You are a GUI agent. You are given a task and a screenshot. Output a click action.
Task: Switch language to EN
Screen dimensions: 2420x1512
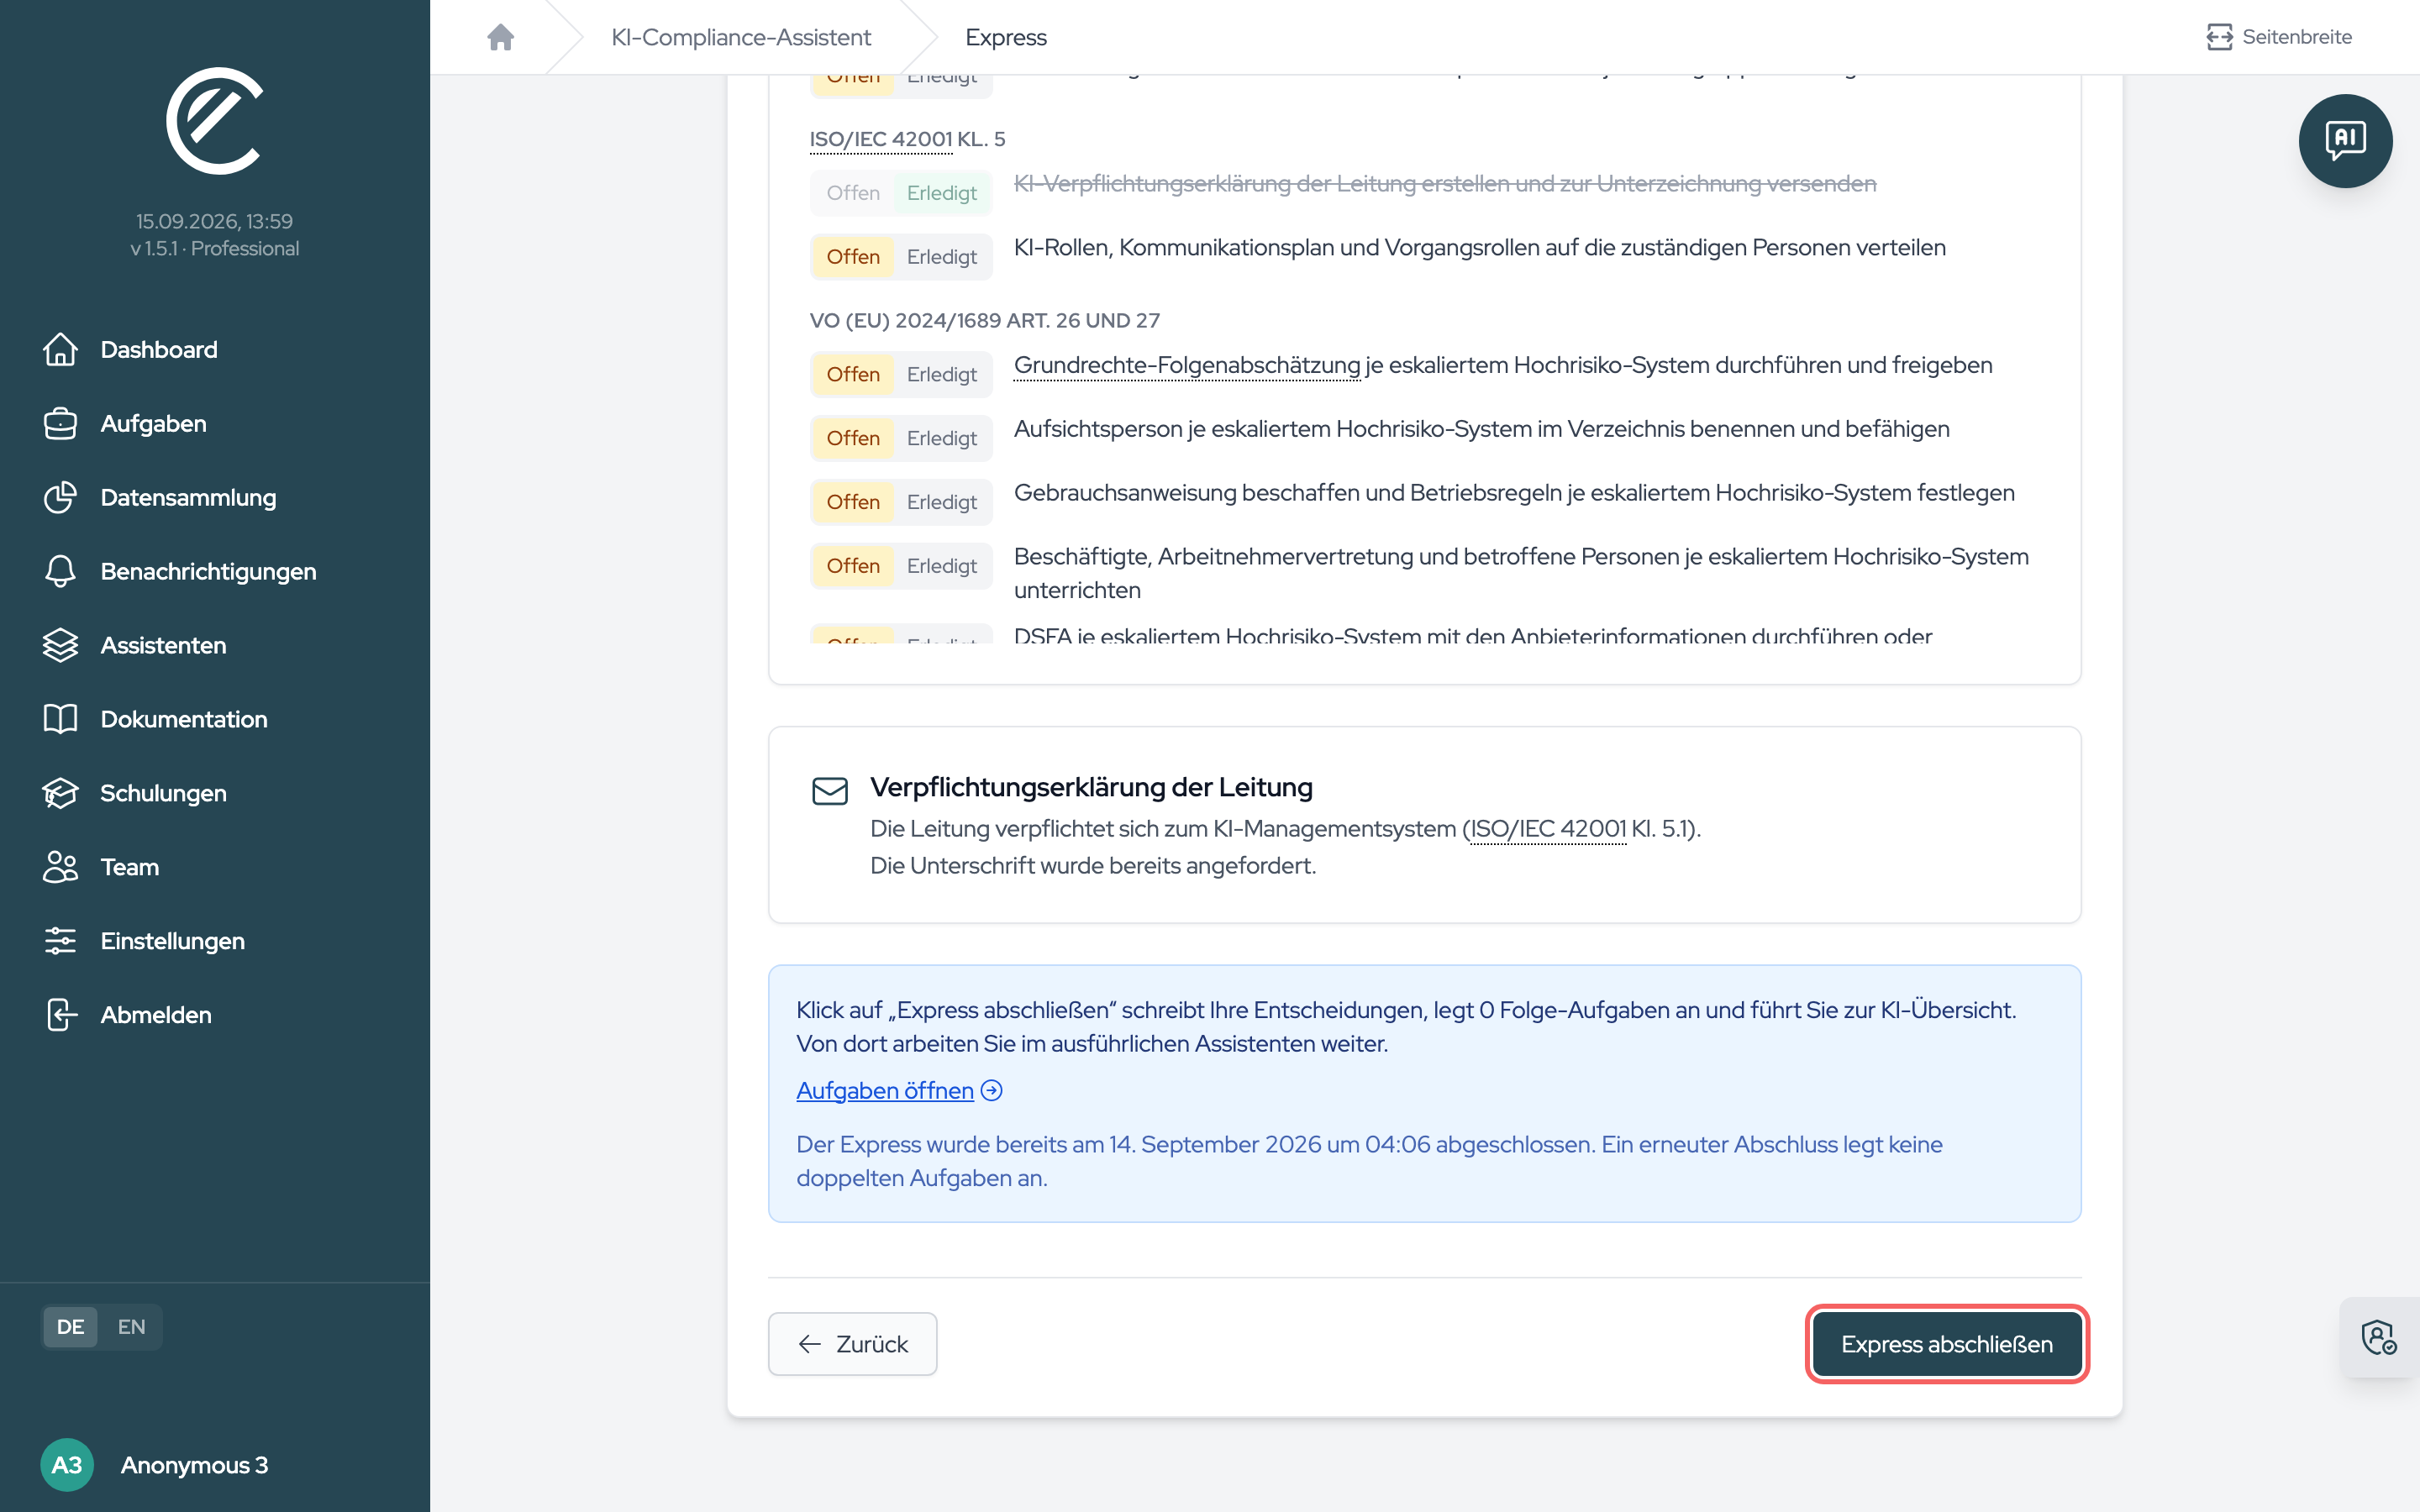131,1327
